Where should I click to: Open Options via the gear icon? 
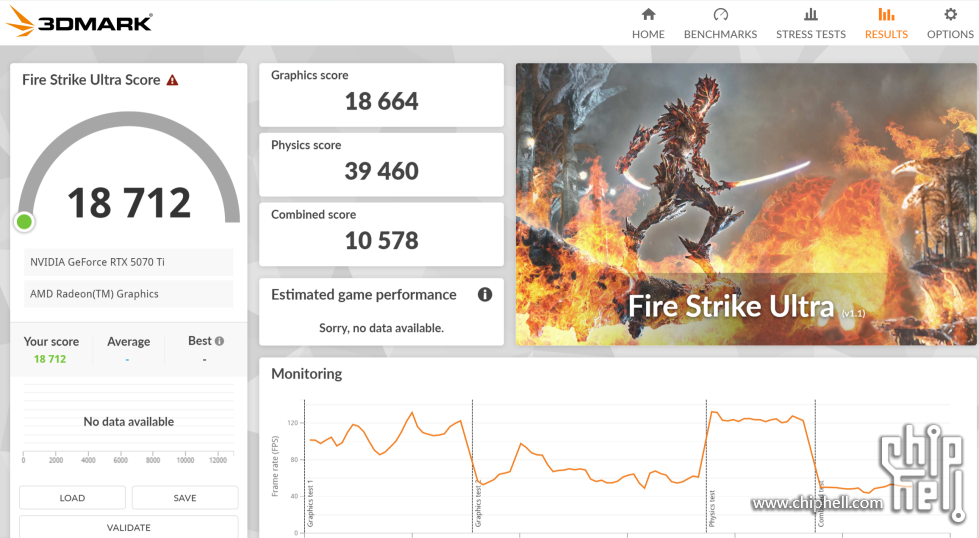(950, 14)
